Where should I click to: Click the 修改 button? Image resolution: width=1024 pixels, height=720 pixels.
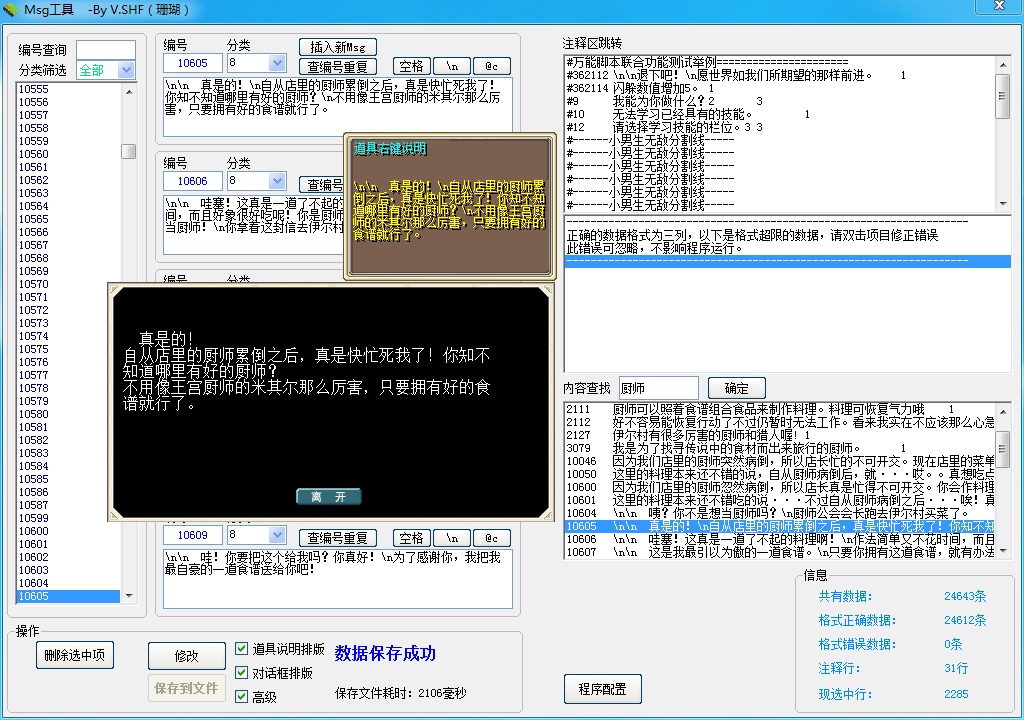coord(186,656)
